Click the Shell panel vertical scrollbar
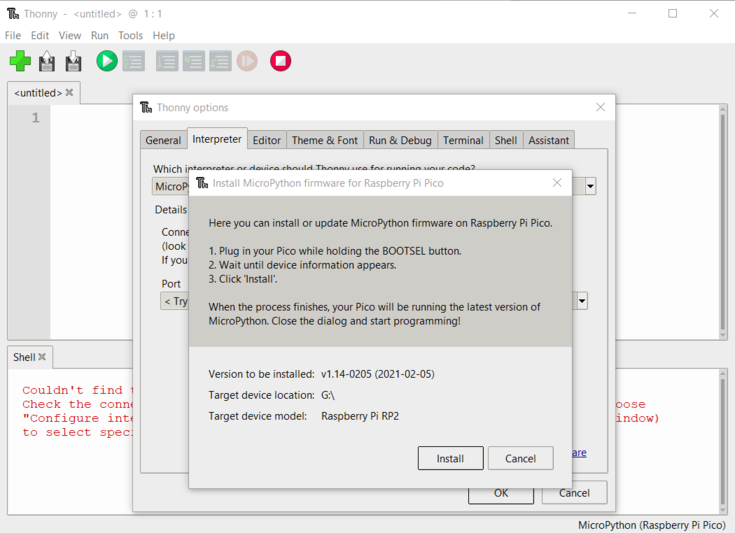The height and width of the screenshot is (533, 735). (x=723, y=442)
